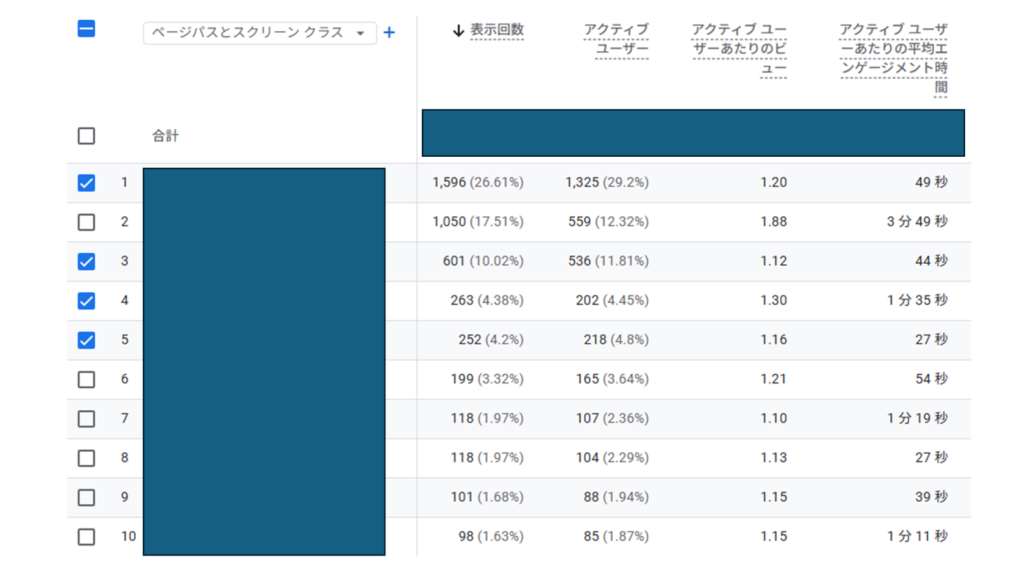1024x576 pixels.
Task: Tick the checkbox on row 7
Action: tap(86, 418)
